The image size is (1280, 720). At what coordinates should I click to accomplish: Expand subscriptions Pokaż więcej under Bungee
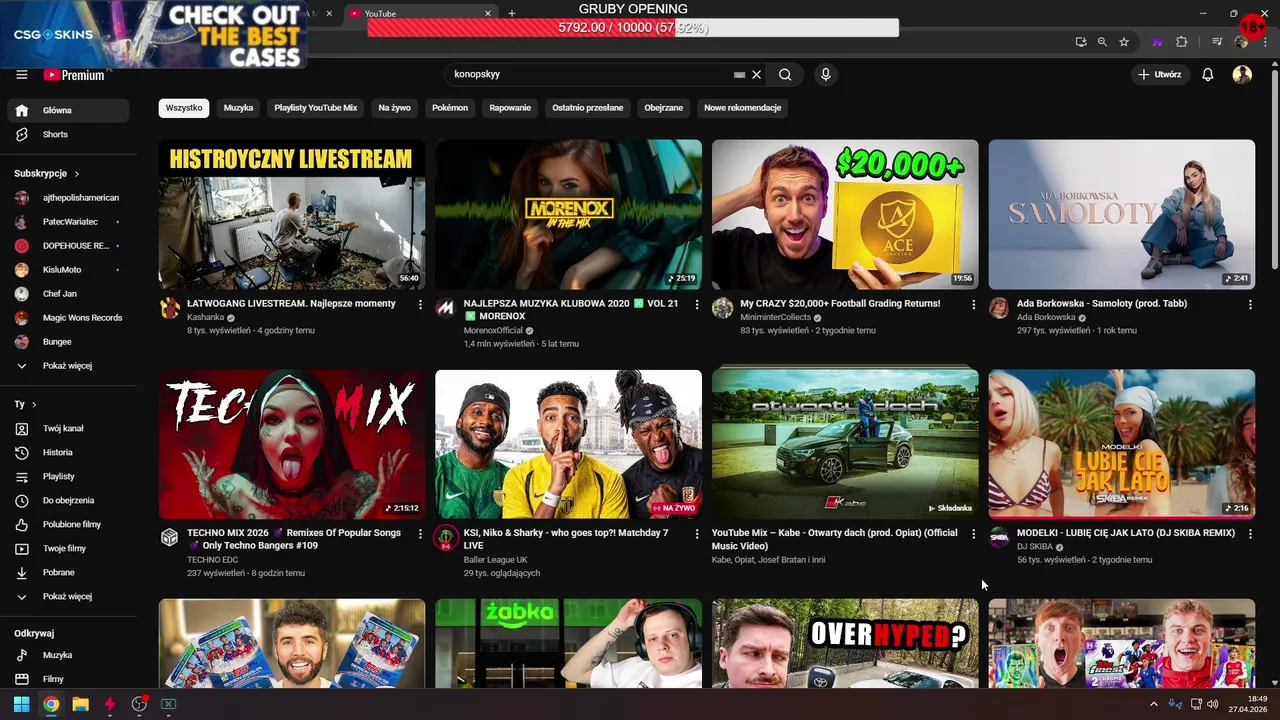(x=68, y=366)
